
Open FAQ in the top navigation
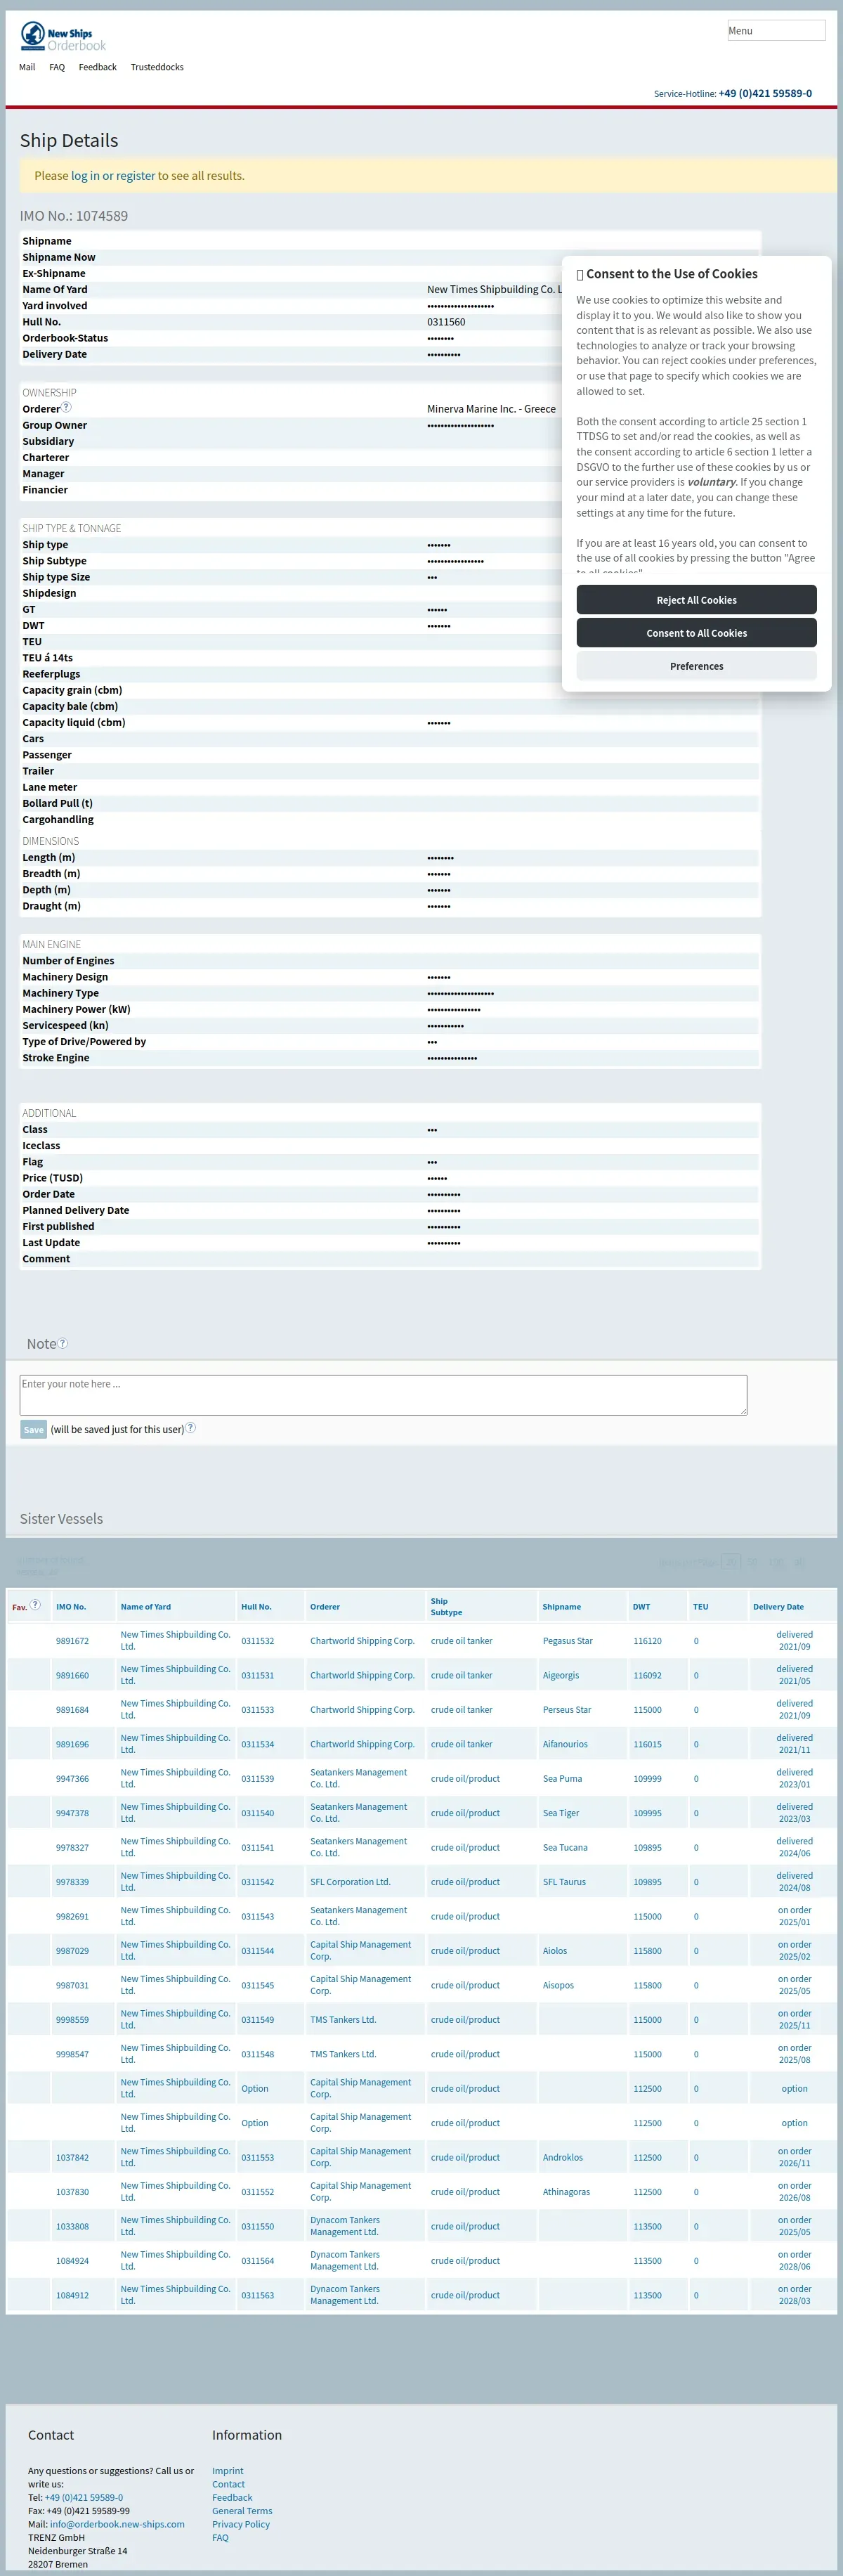tap(57, 67)
